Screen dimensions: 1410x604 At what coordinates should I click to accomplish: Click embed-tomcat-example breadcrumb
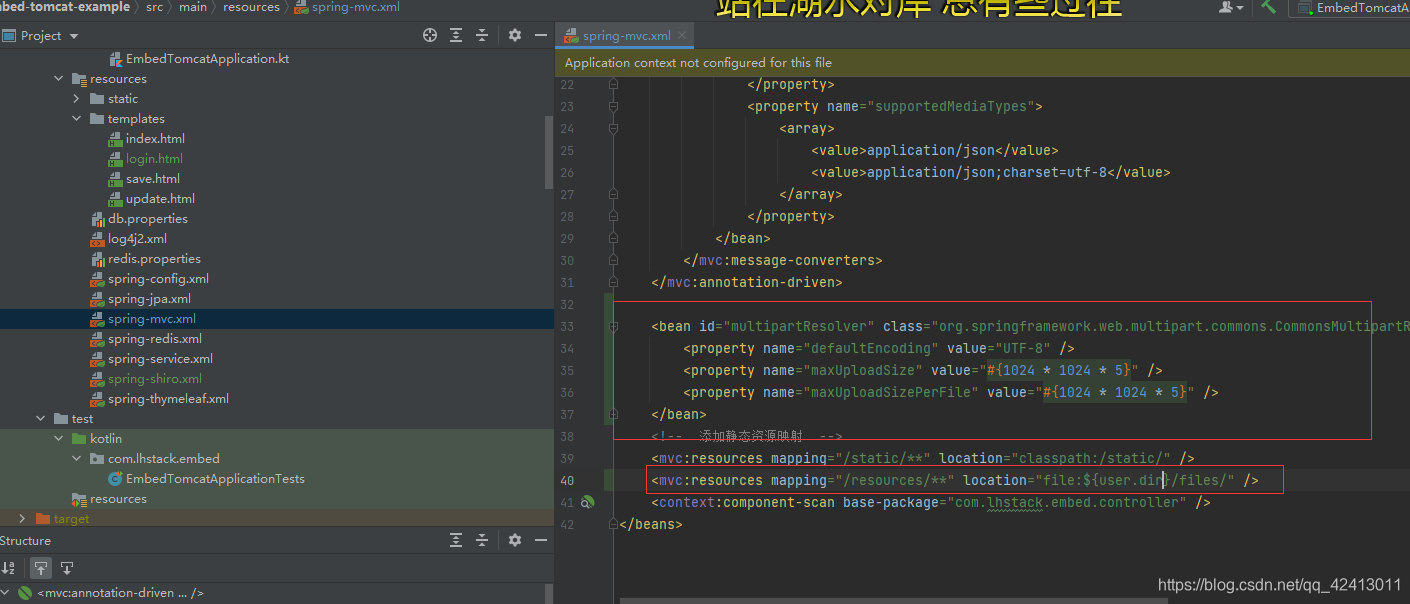pos(65,7)
